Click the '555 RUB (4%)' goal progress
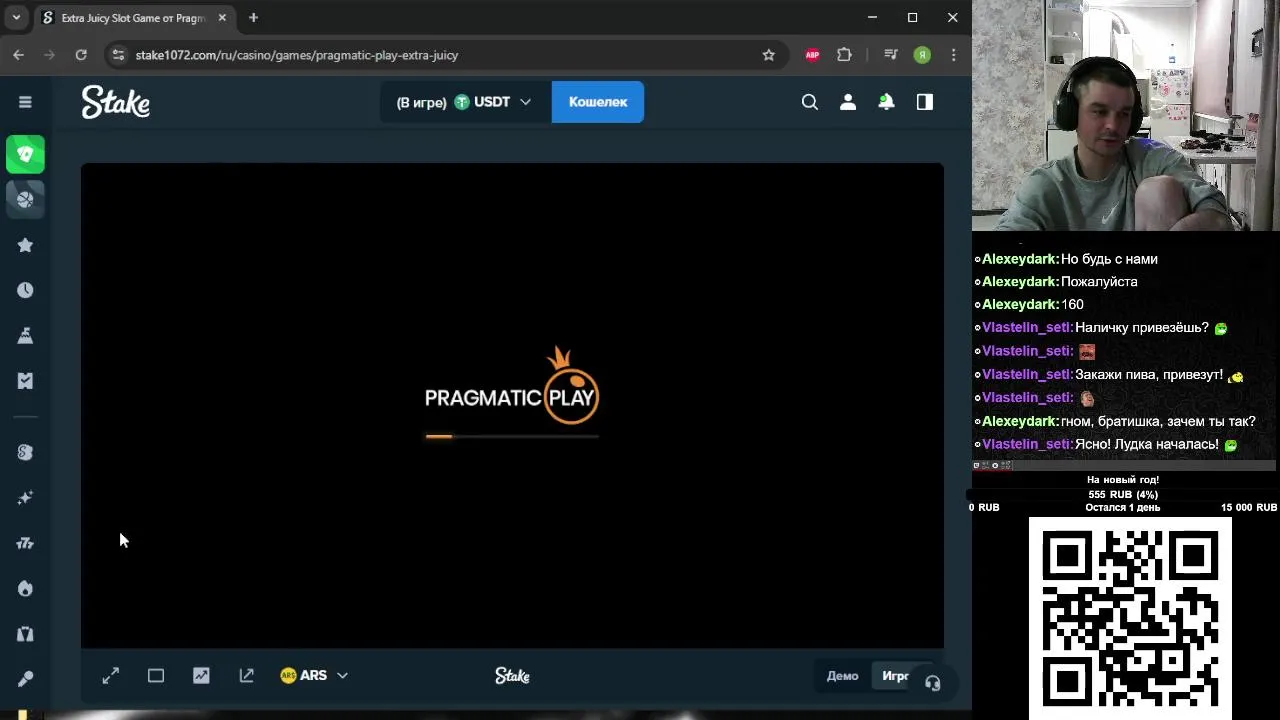This screenshot has width=1280, height=720. 1123,494
